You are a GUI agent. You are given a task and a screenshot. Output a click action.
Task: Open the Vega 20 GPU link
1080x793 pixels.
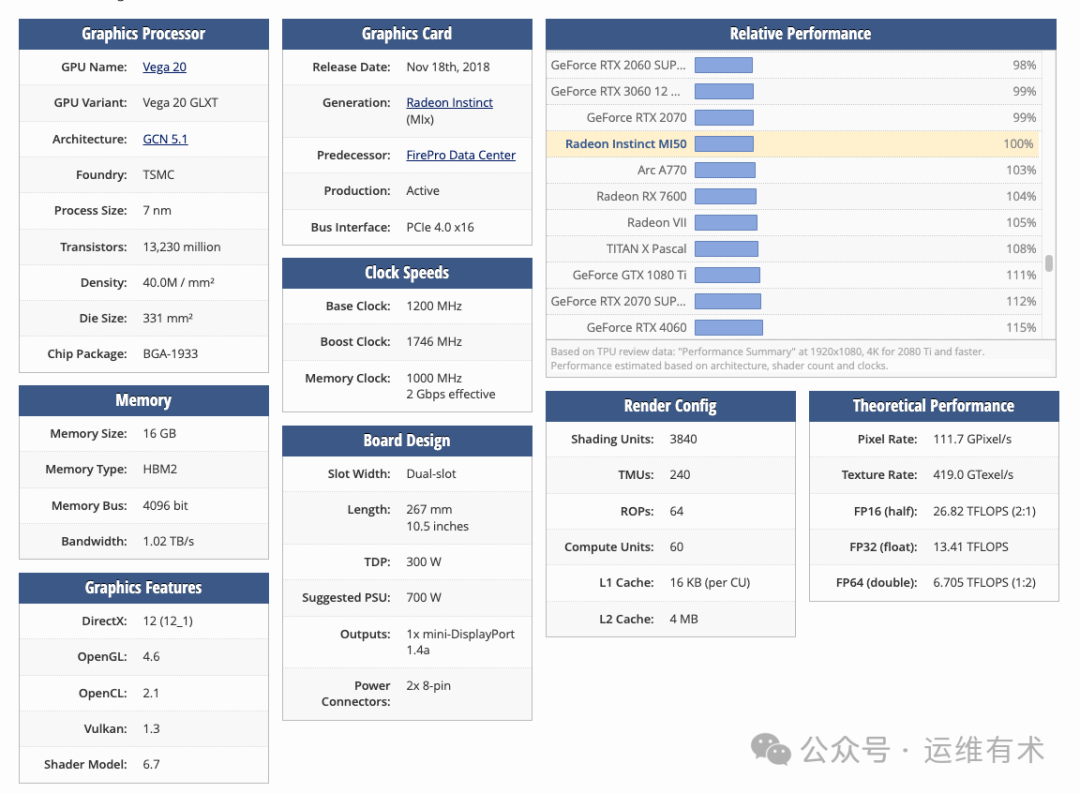pos(164,67)
